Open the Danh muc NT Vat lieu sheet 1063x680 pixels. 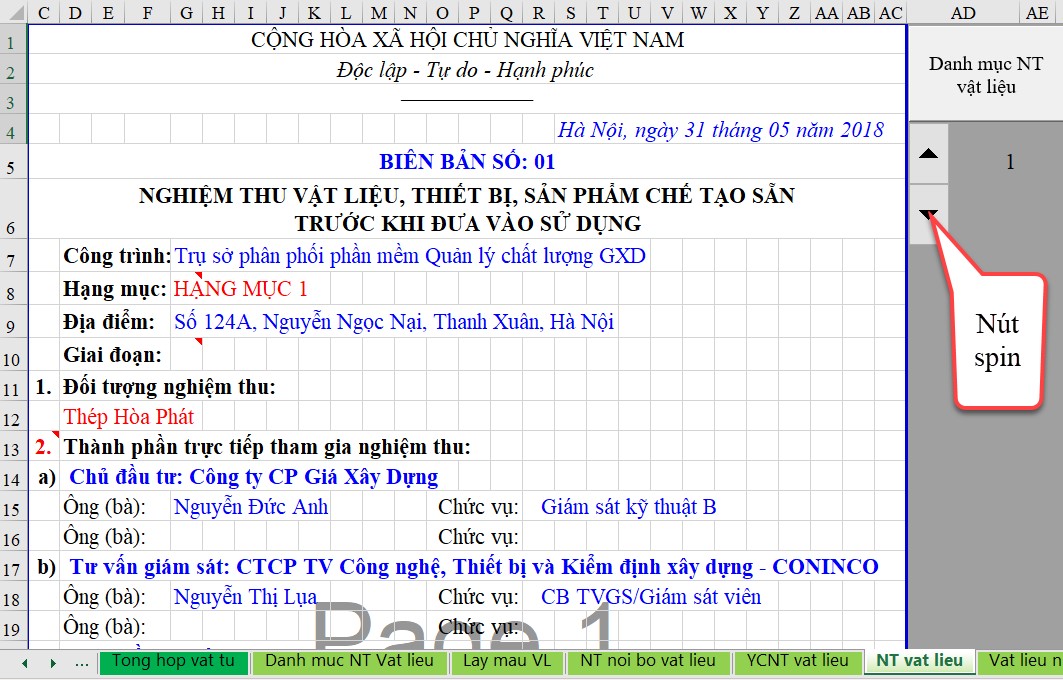point(349,661)
